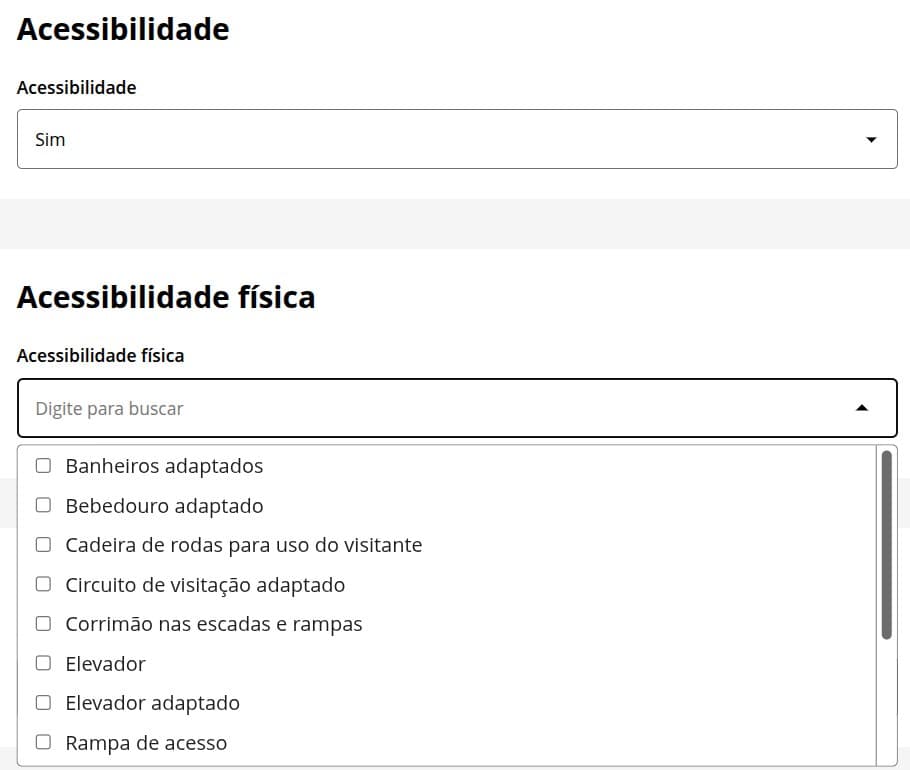Screen dimensions: 910x770
Task: Choose the Rampa de acesso option text
Action: click(x=146, y=743)
